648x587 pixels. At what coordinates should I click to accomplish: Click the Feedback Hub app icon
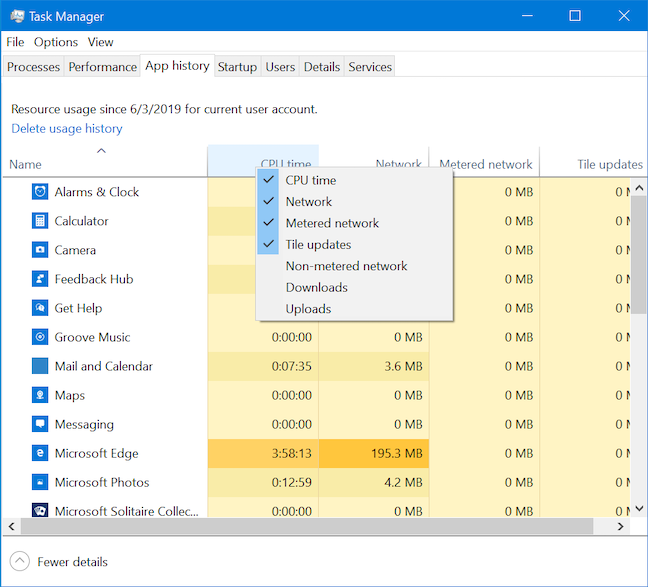(x=40, y=279)
